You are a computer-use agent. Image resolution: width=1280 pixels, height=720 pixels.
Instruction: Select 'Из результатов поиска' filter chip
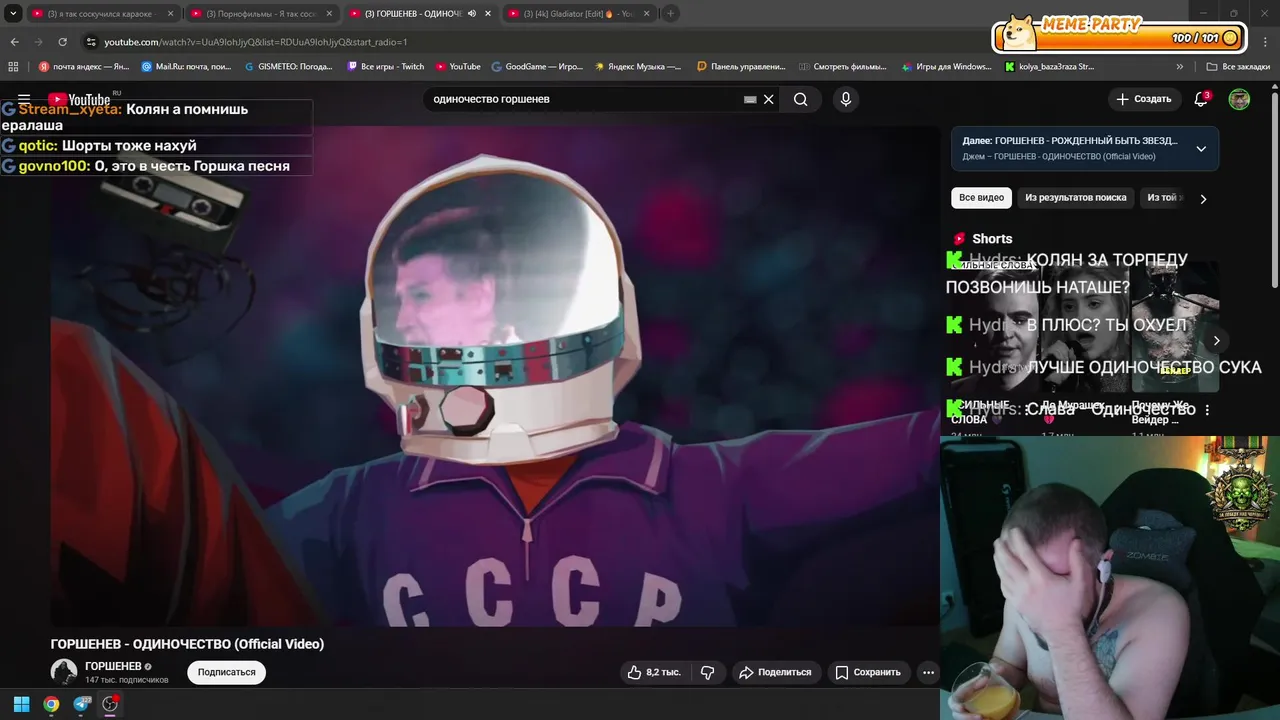[x=1075, y=198]
